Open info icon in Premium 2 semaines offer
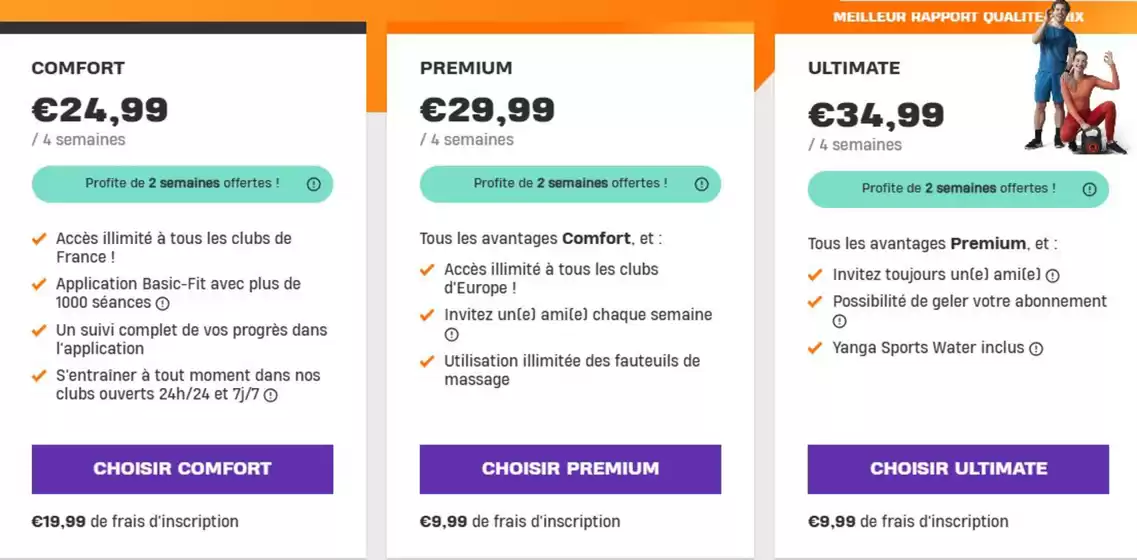 click(x=702, y=184)
